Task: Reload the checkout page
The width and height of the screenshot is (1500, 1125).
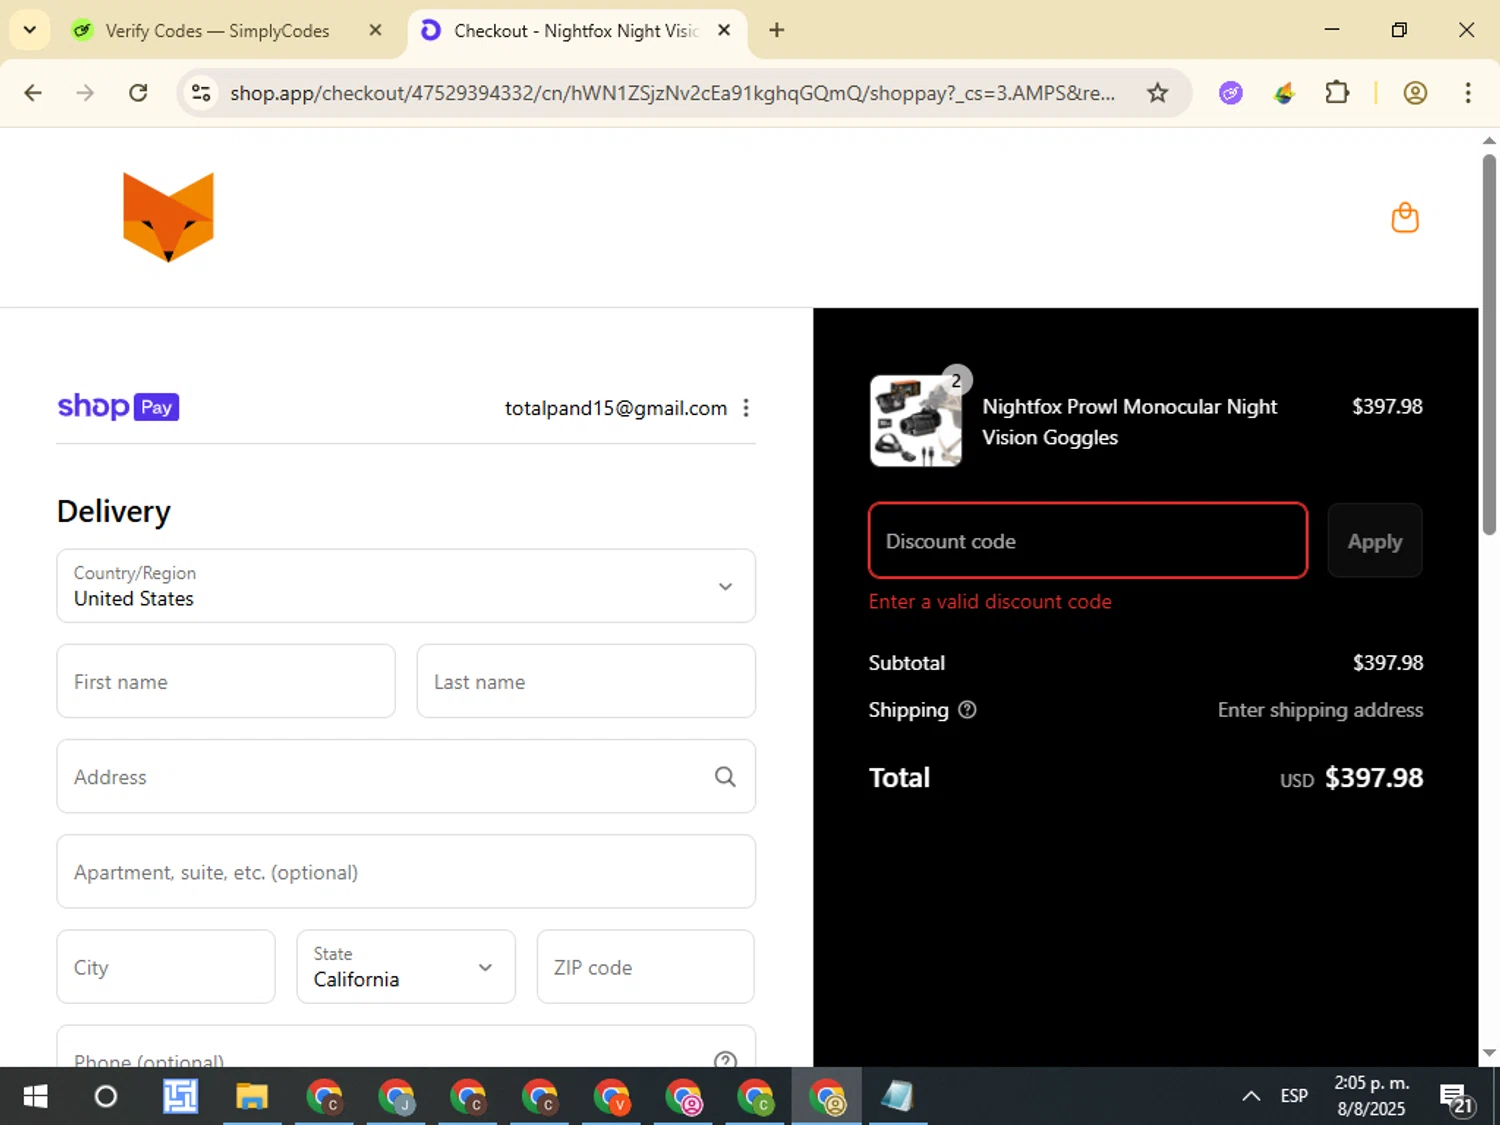Action: 138,93
